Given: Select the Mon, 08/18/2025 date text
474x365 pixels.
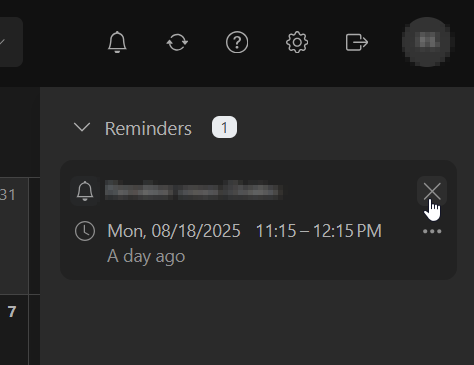Looking at the screenshot, I should tap(174, 231).
